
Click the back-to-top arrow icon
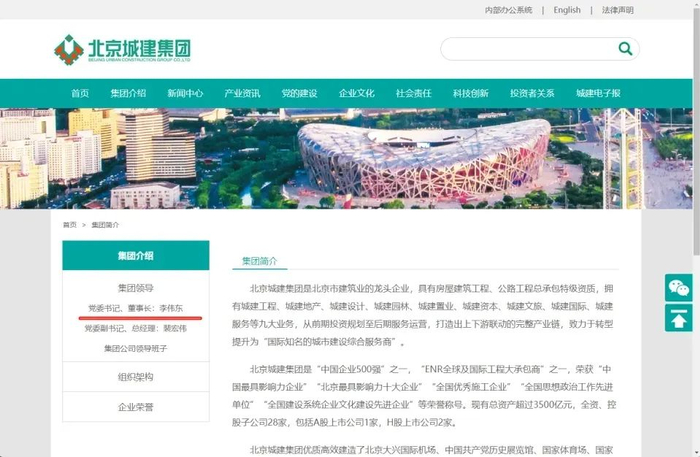[679, 318]
